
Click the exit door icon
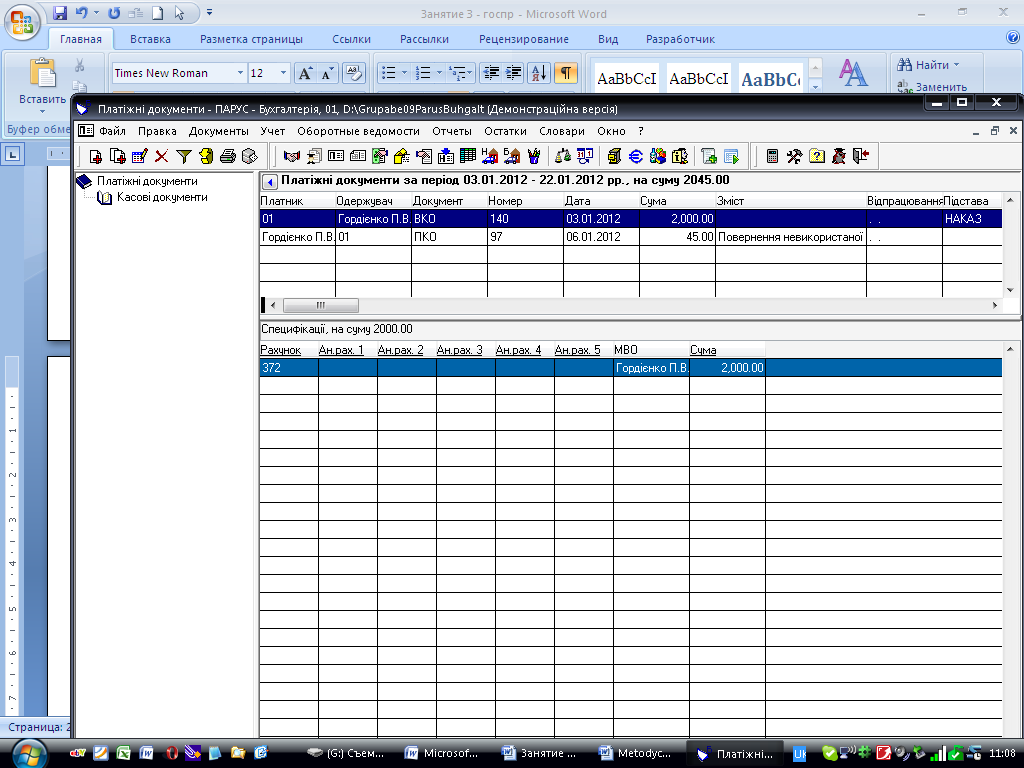pyautogui.click(x=861, y=156)
